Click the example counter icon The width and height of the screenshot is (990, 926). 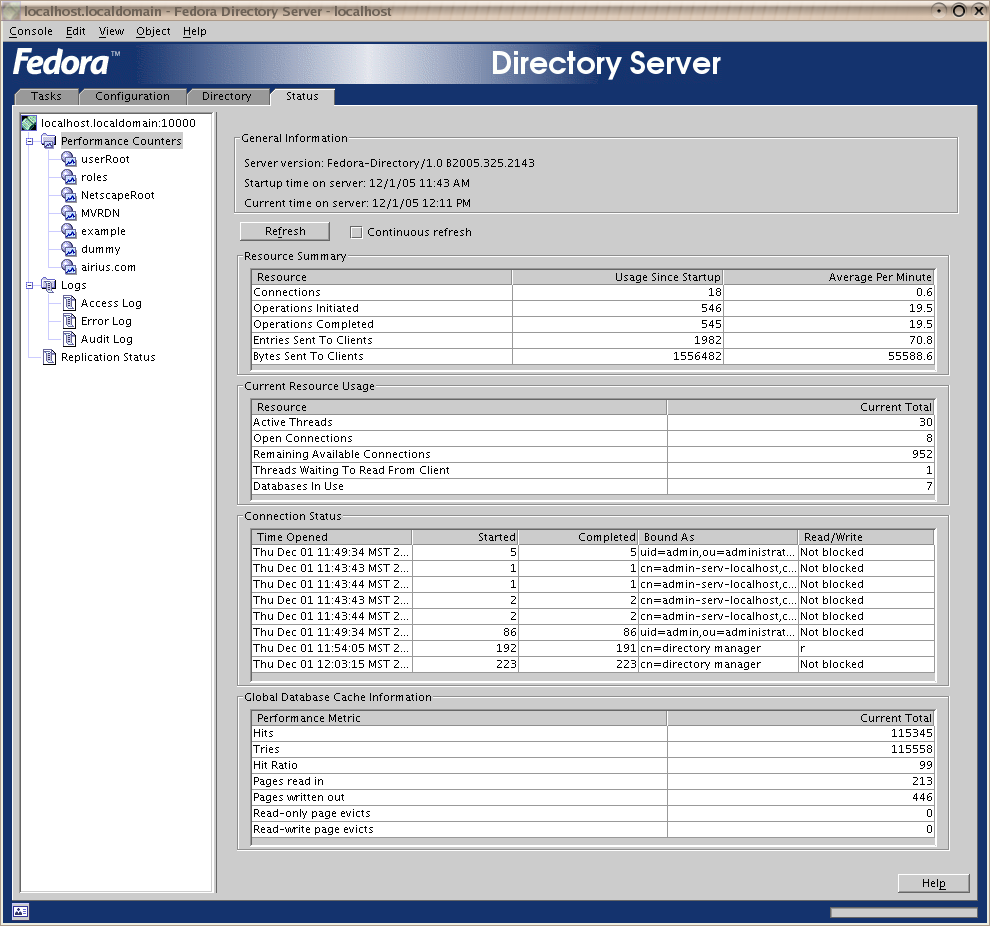coord(69,231)
